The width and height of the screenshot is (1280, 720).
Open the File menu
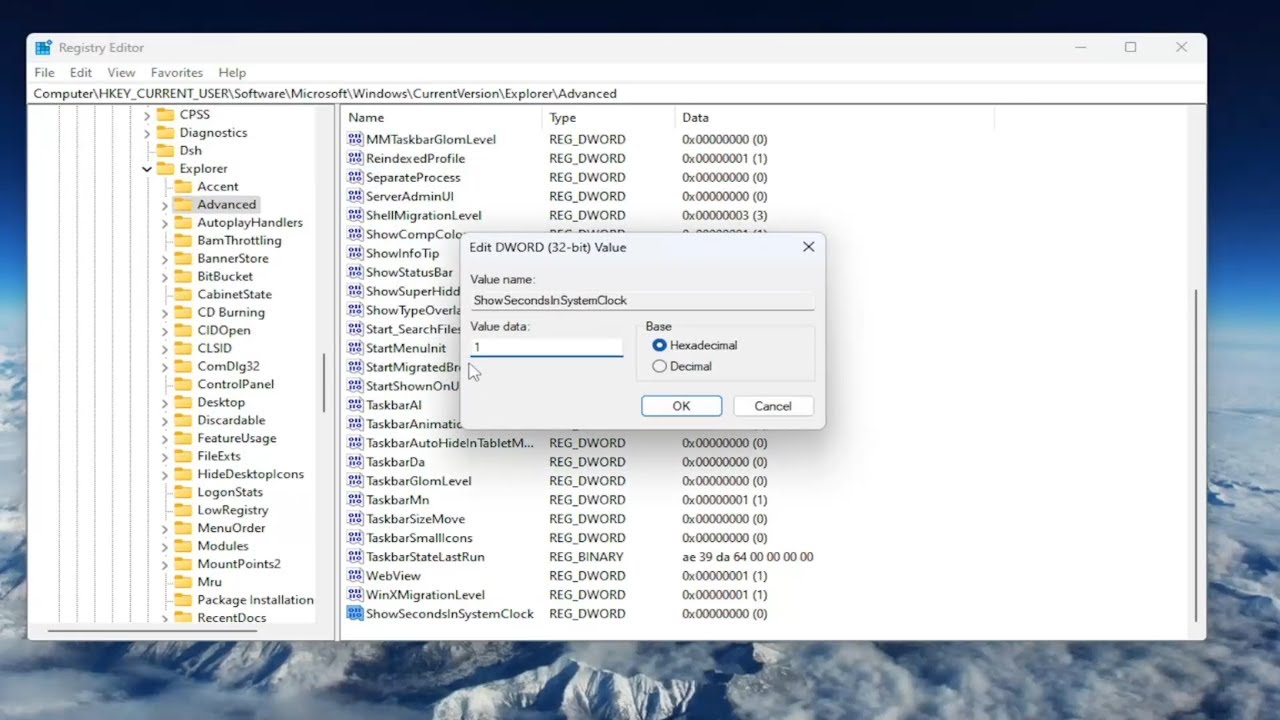coord(44,73)
